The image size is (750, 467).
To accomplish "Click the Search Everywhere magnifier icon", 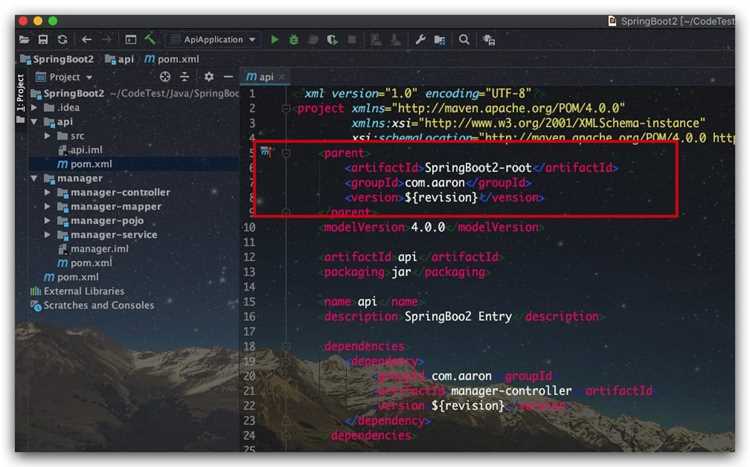I will click(x=464, y=40).
